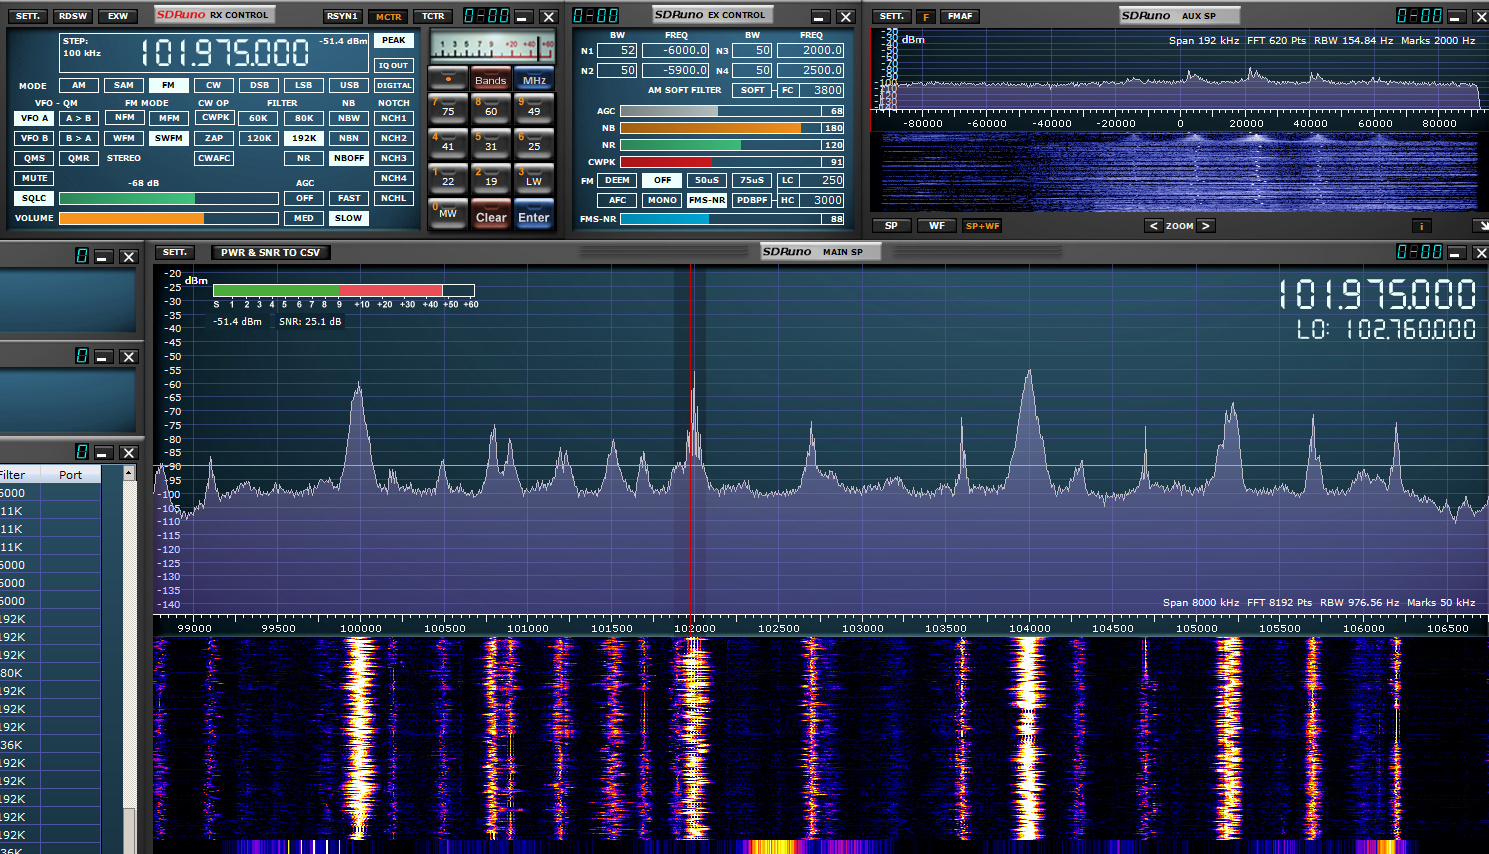Select the LW band key on the keypad
The width and height of the screenshot is (1489, 854).
pos(534,178)
